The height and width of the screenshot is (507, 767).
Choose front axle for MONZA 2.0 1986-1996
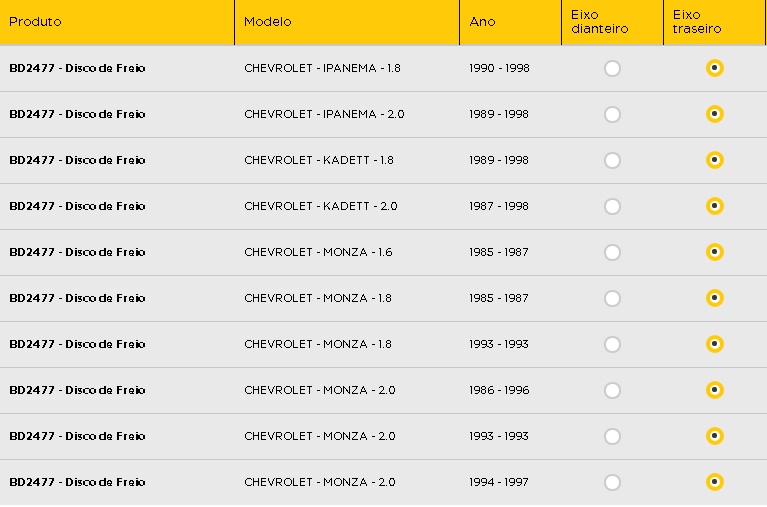coord(612,391)
